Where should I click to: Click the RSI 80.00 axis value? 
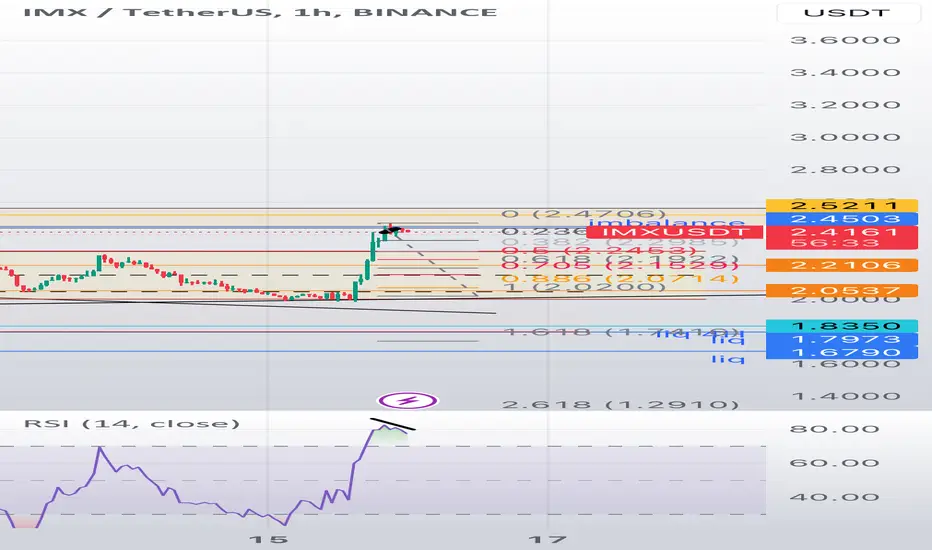(x=835, y=429)
